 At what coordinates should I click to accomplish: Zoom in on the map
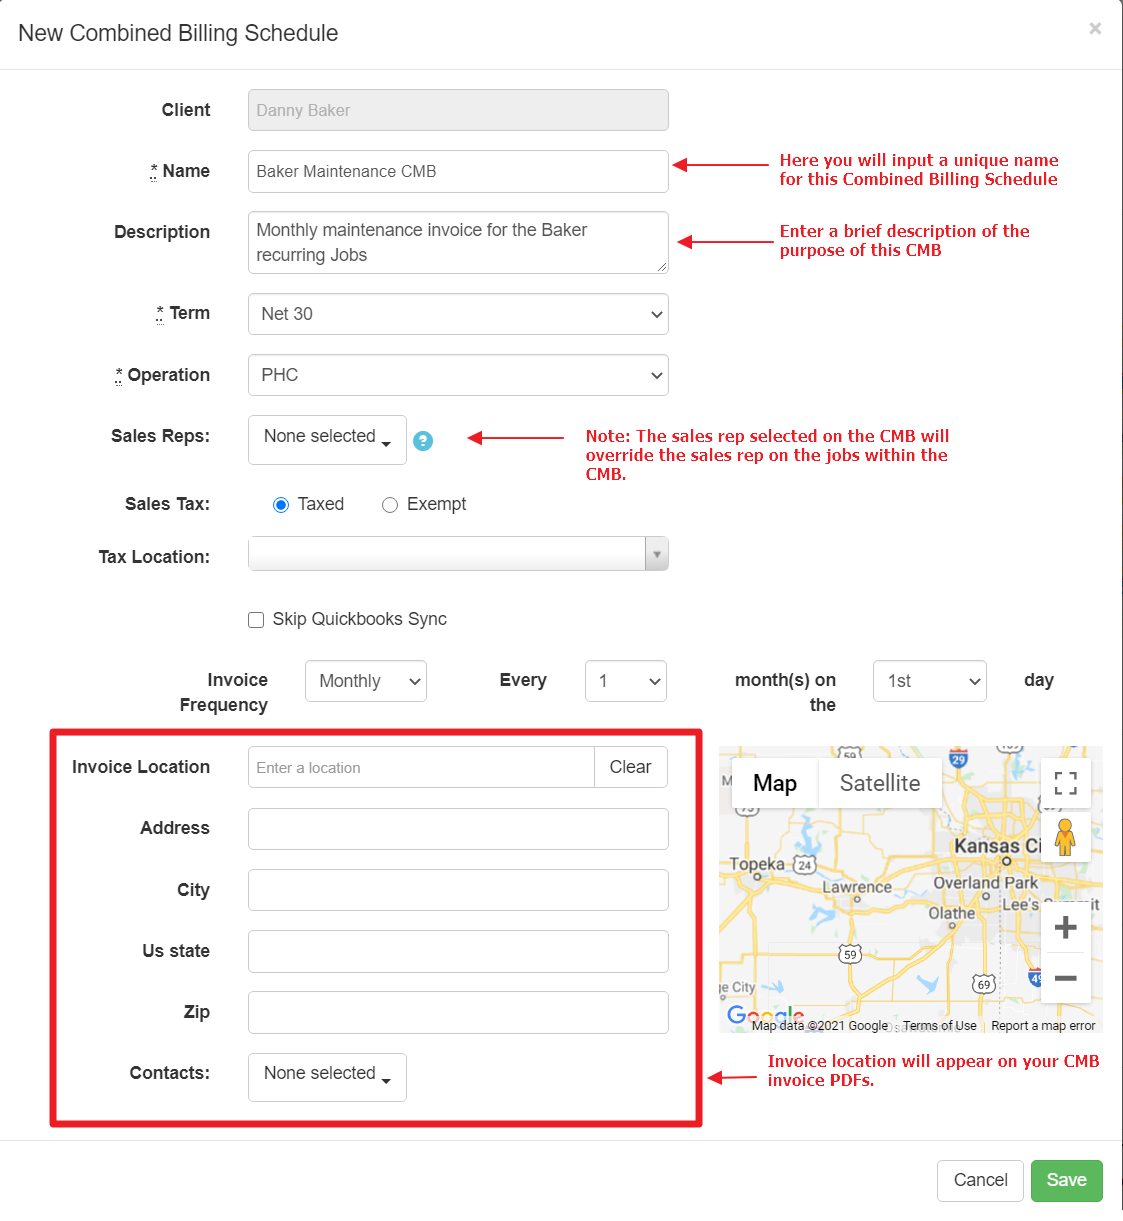1065,927
